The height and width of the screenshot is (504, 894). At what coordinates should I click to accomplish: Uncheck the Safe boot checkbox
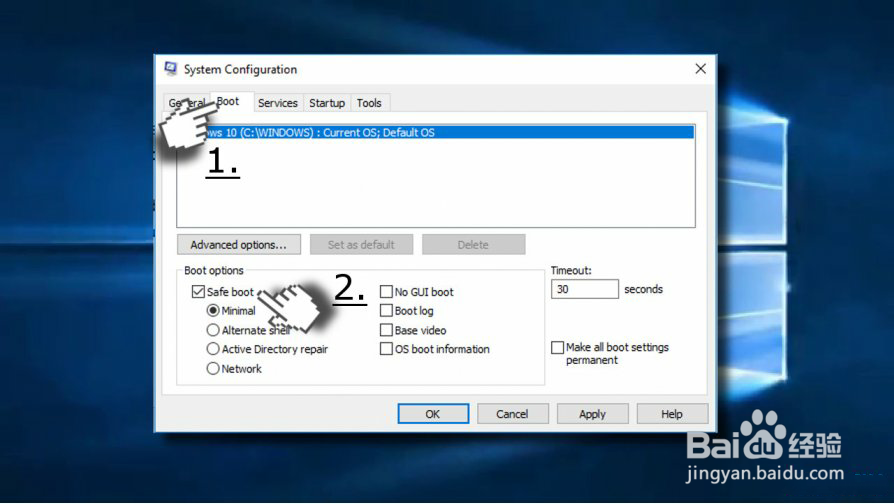click(198, 292)
